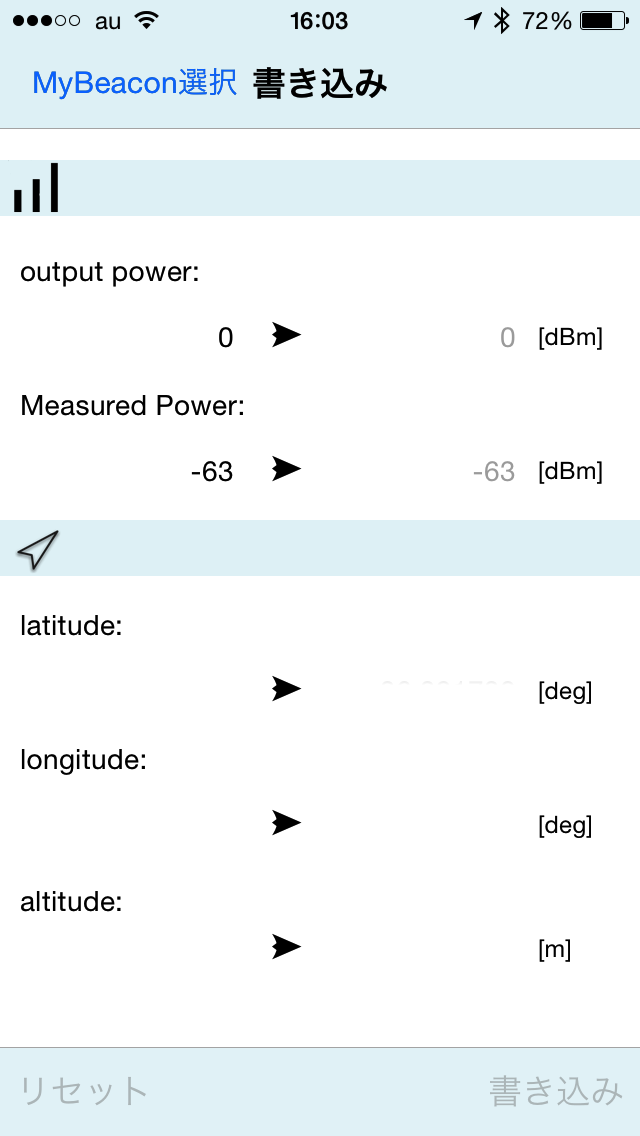Go back to MyBeacon選択
640x1136 pixels.
(x=135, y=85)
